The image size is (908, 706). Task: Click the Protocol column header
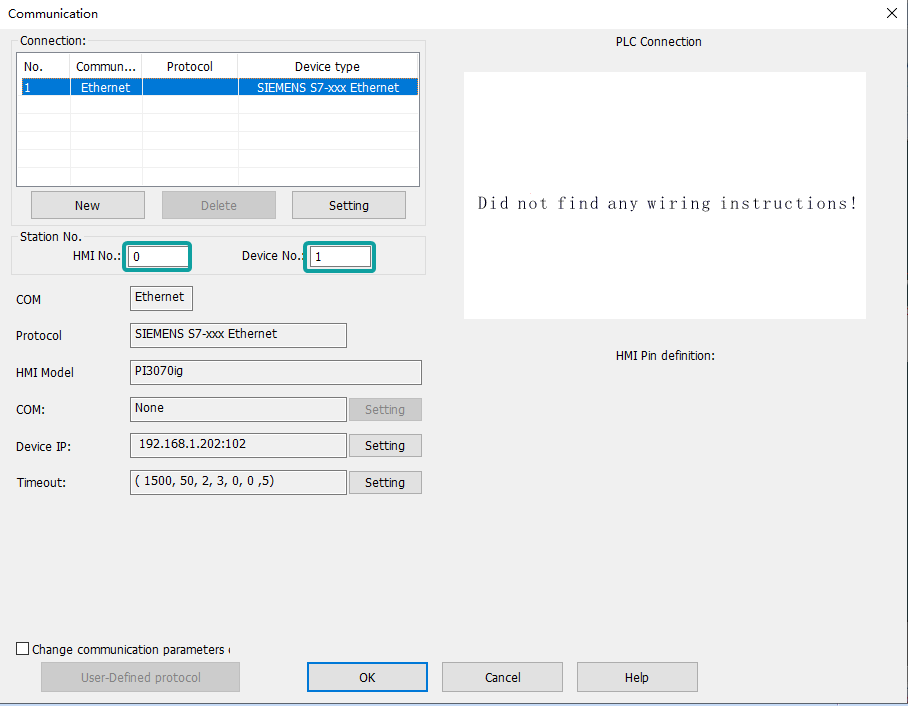tap(189, 66)
